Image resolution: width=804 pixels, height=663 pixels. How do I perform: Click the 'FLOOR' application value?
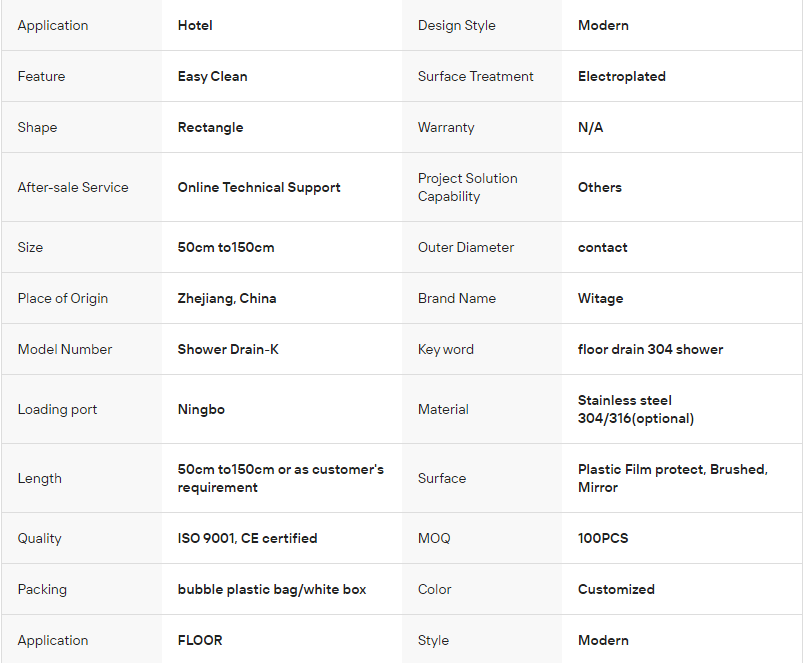click(x=200, y=640)
